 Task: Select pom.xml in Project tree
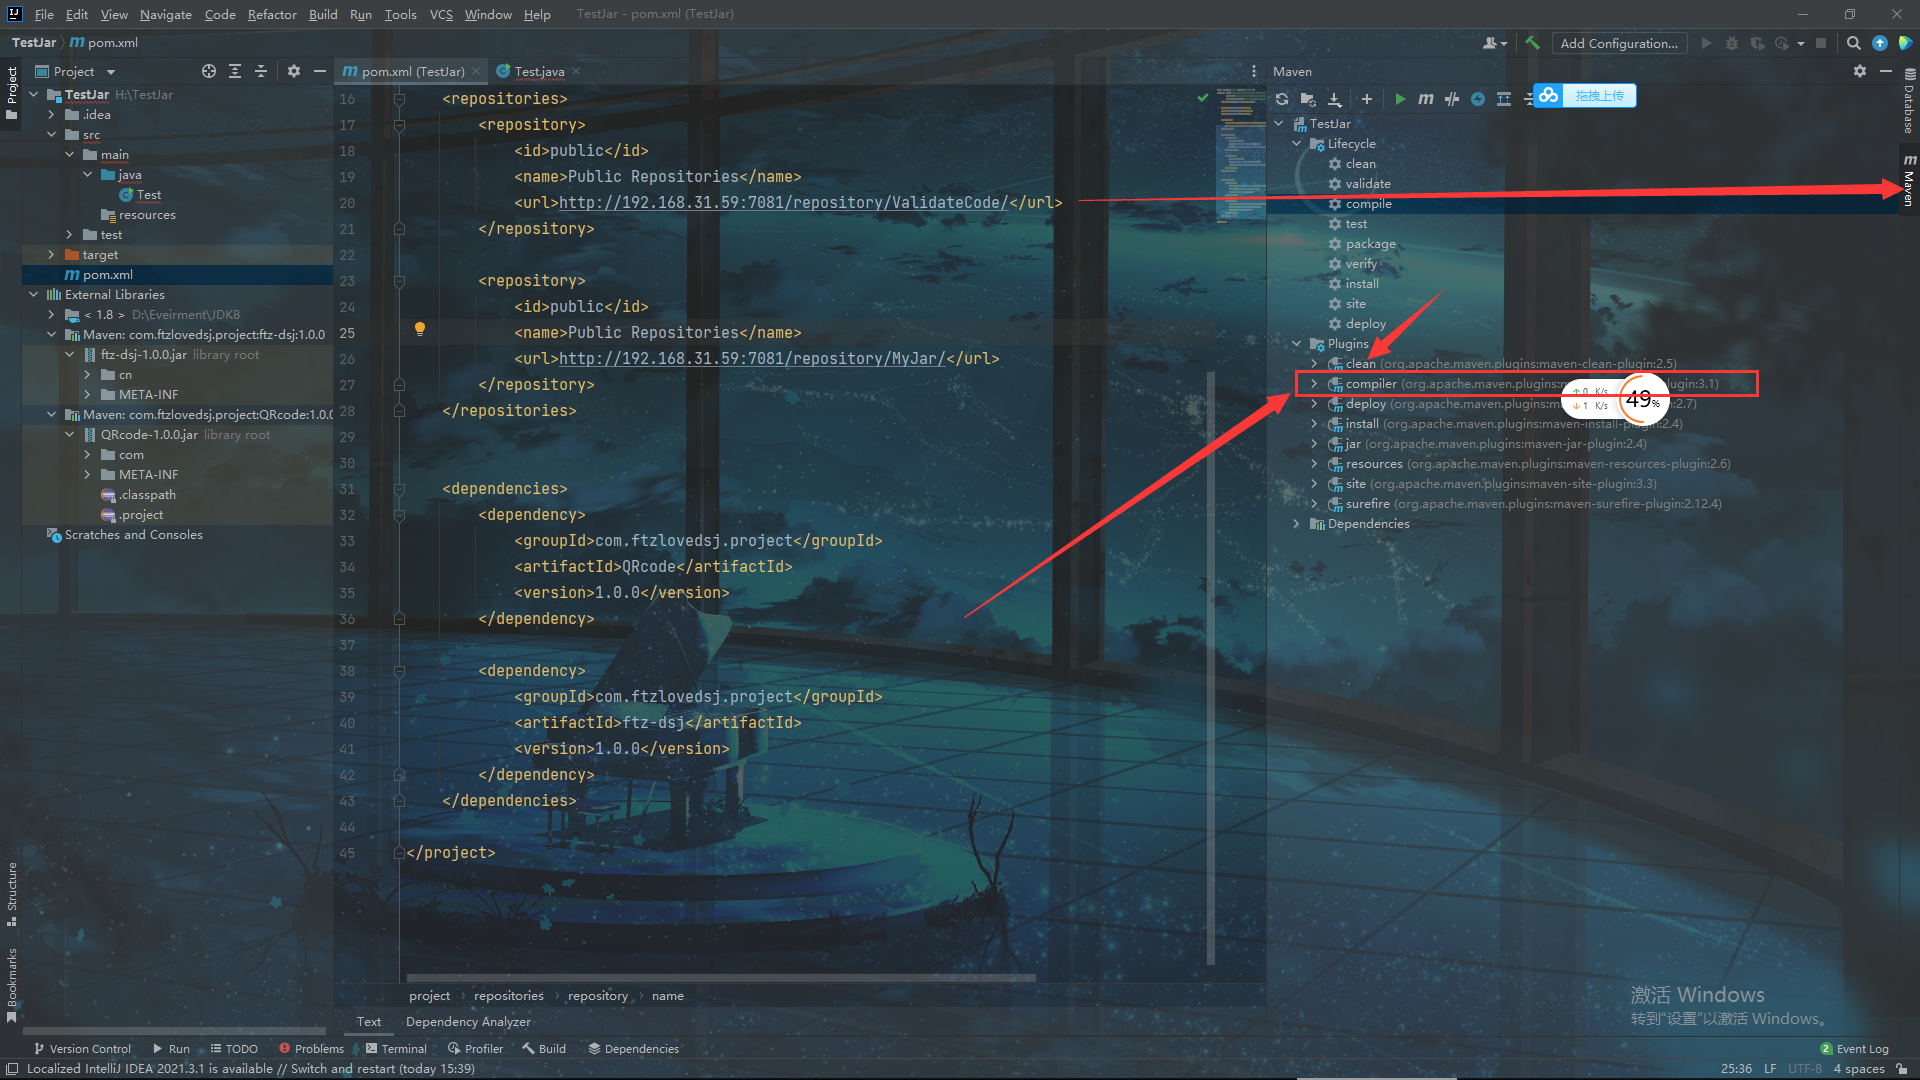coord(107,275)
